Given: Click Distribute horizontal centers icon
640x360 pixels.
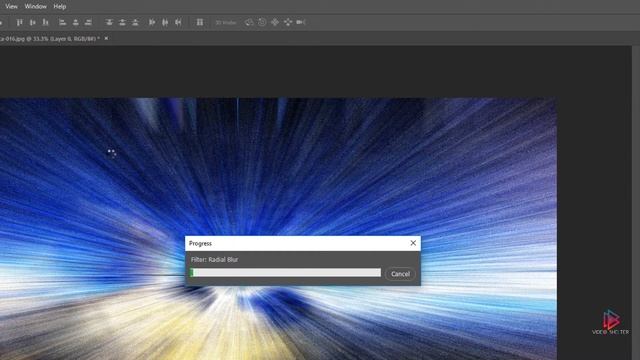Looking at the screenshot, I should [165, 22].
